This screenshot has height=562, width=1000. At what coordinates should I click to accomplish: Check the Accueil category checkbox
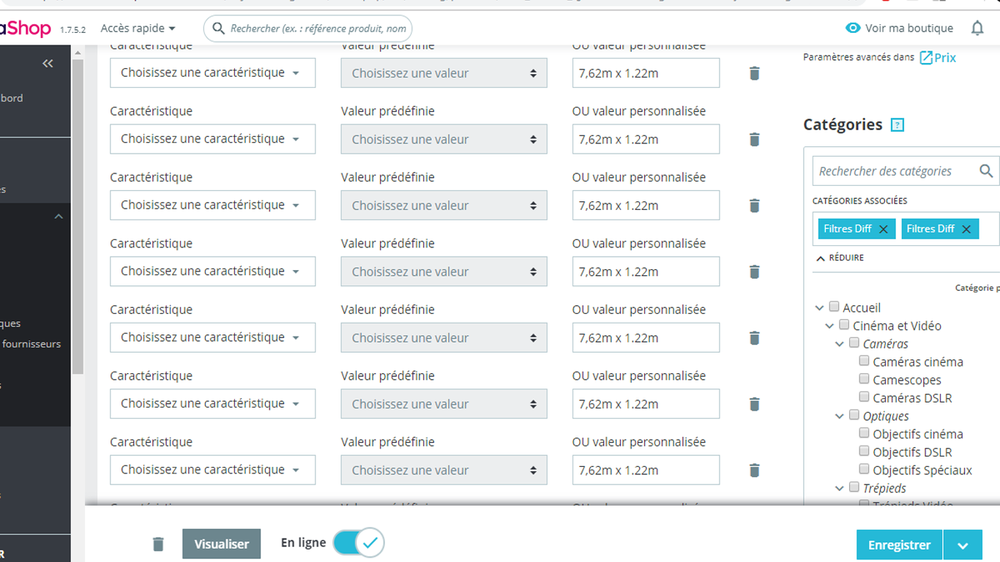tap(833, 307)
